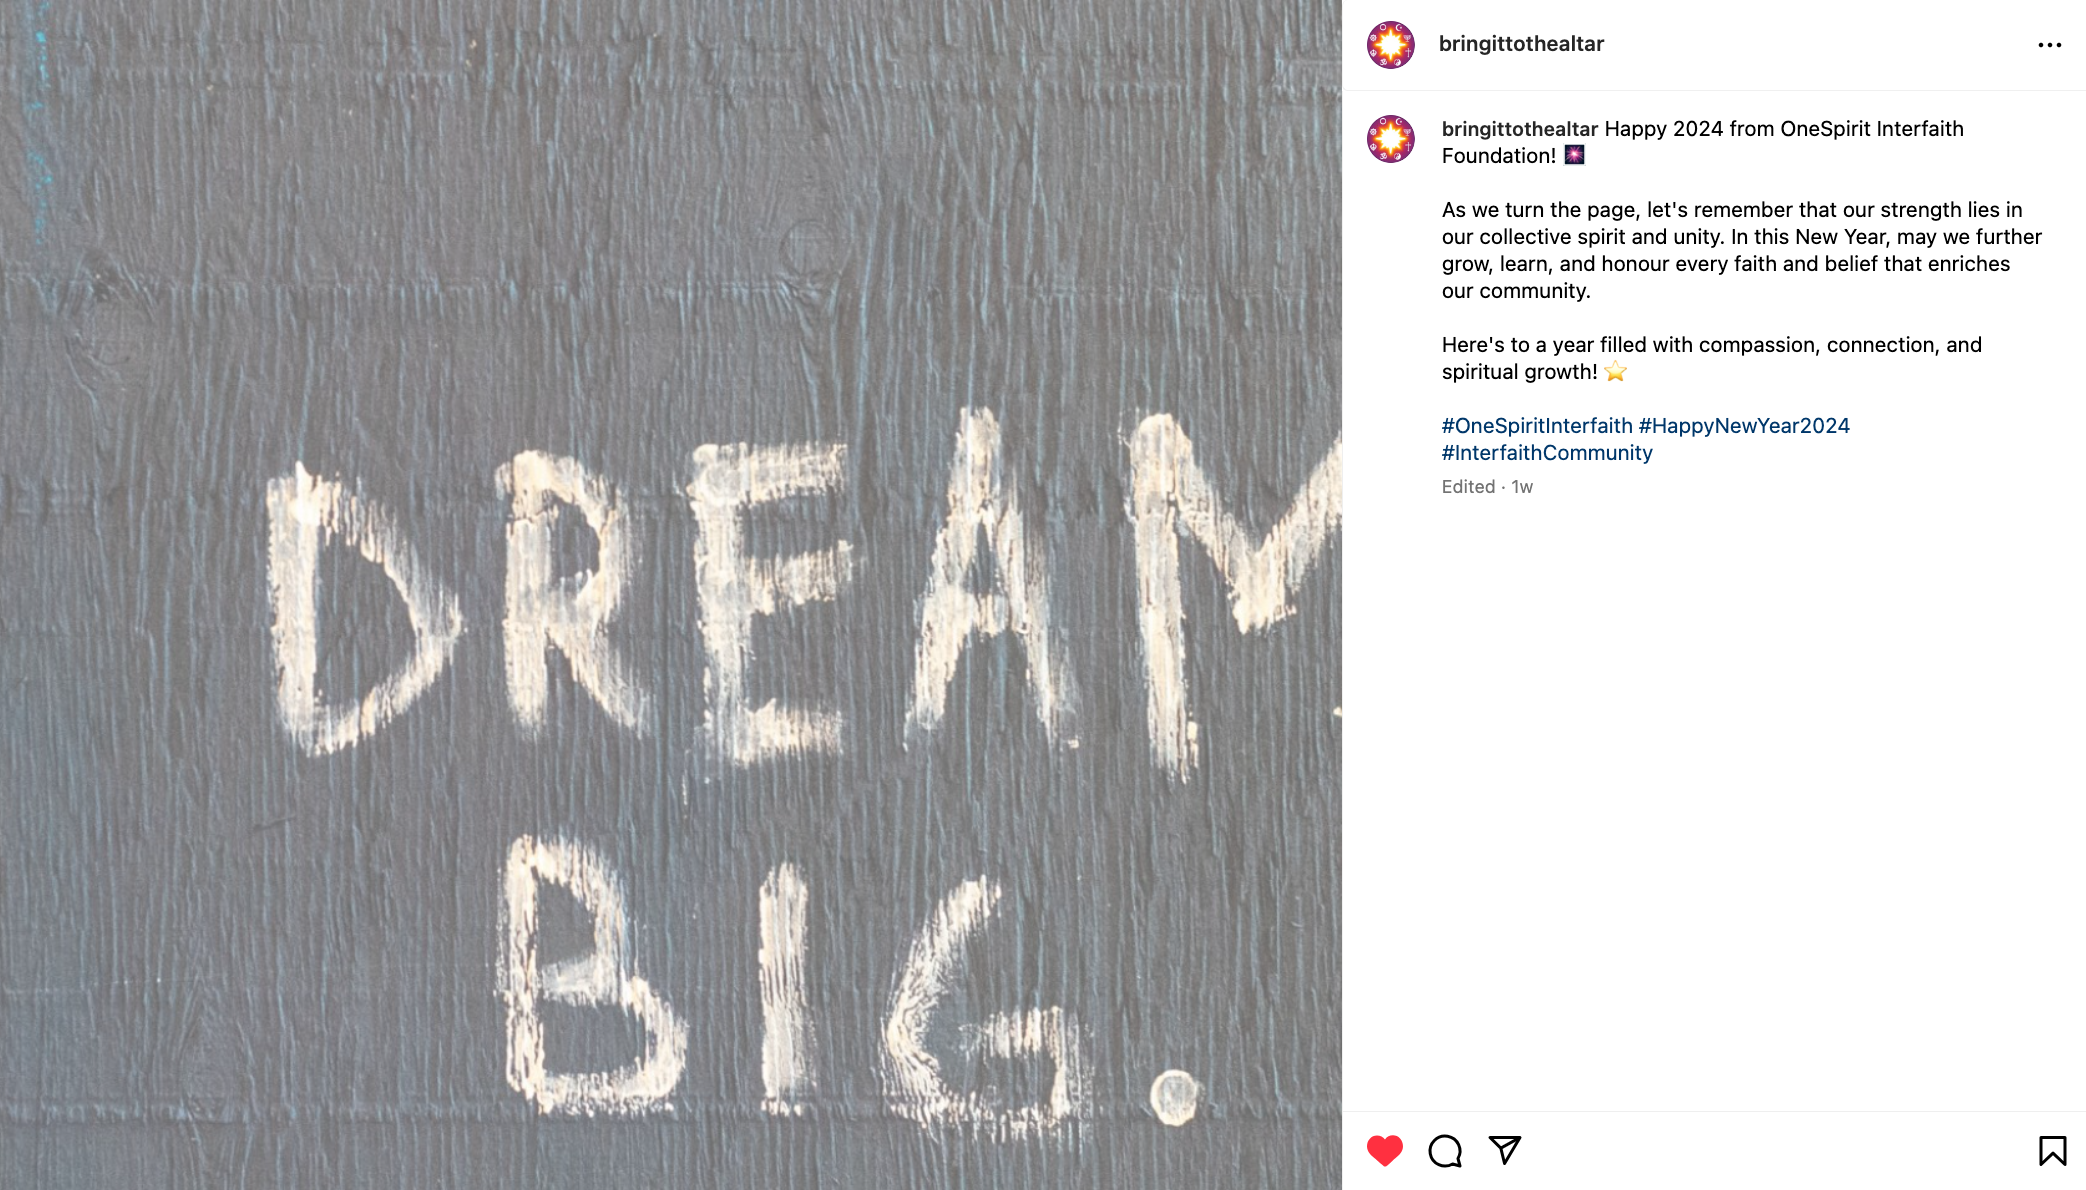This screenshot has width=2086, height=1190.
Task: Click the Dream Big post image
Action: [670, 595]
